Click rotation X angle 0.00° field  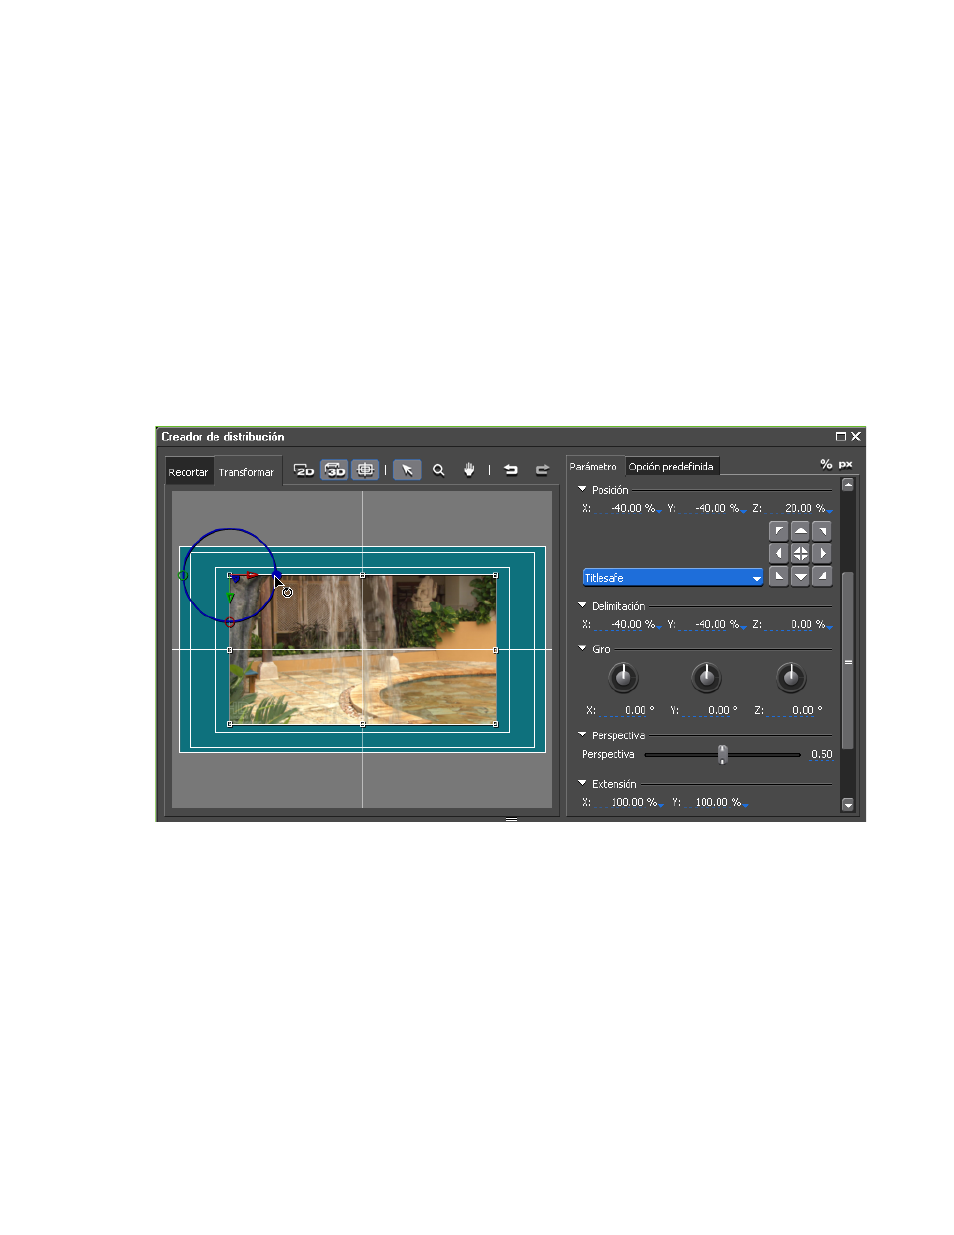click(x=629, y=710)
